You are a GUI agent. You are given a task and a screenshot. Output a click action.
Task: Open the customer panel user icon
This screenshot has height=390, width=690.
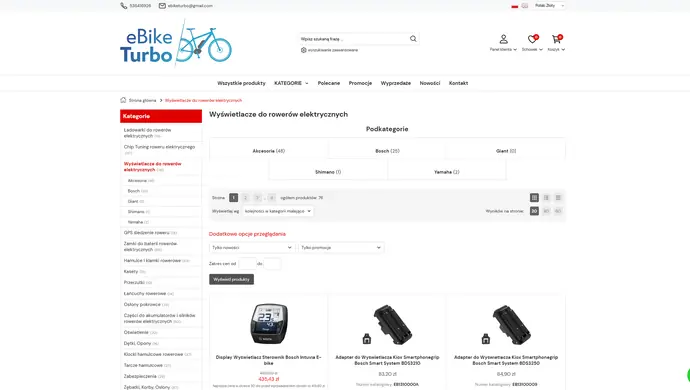[x=503, y=39]
